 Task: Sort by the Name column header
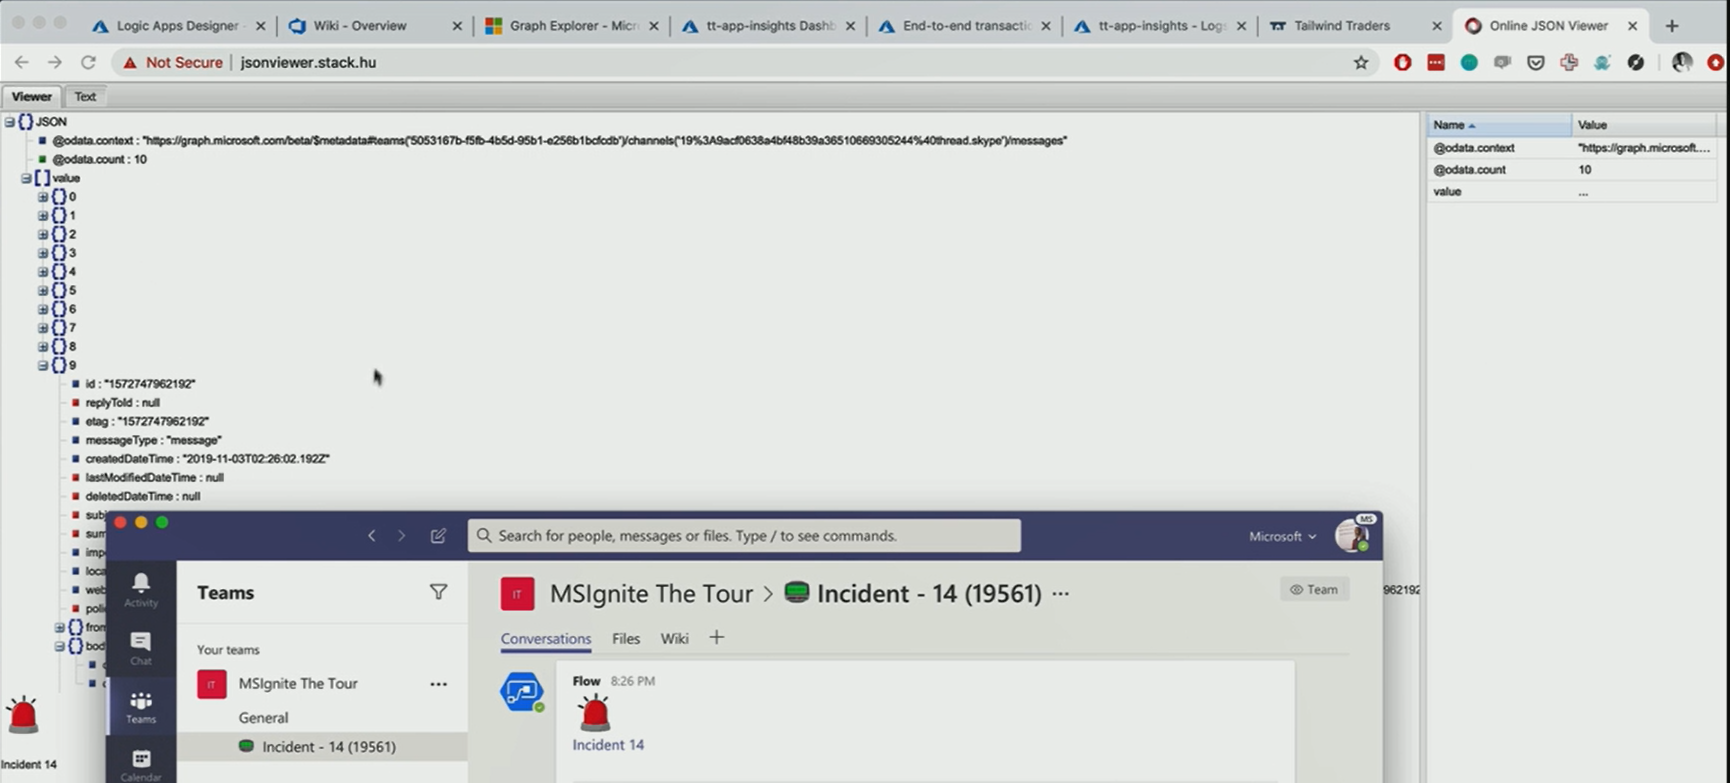pos(1499,125)
